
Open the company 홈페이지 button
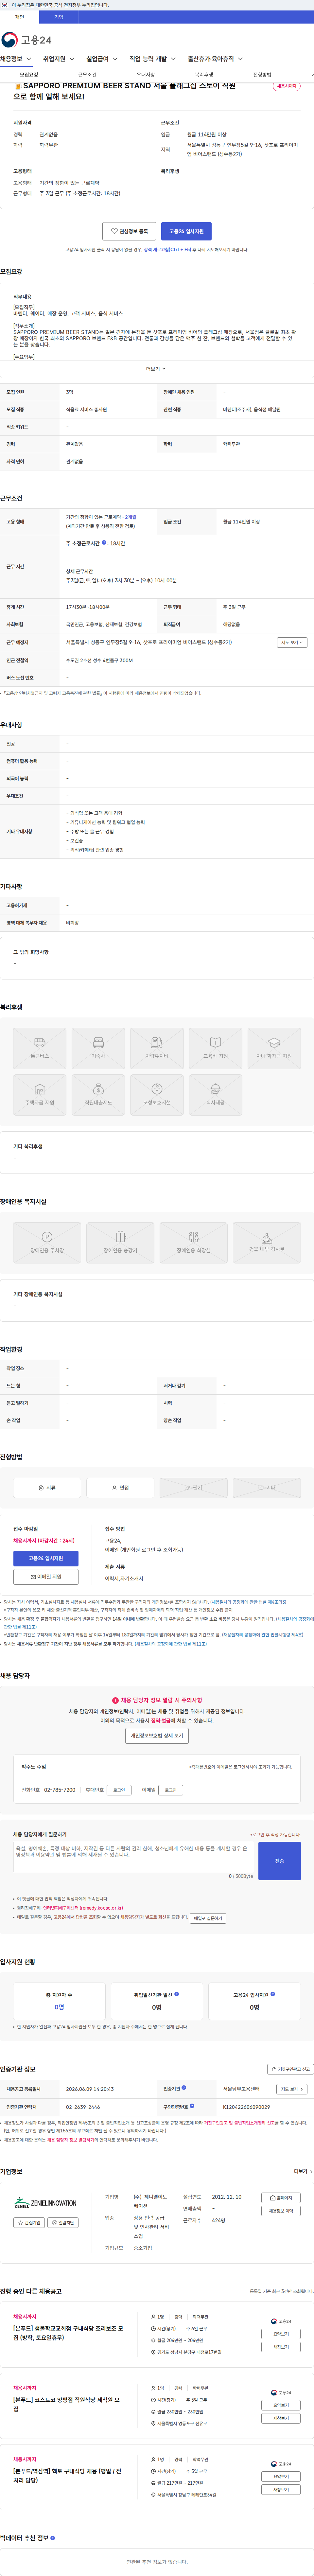281,2198
